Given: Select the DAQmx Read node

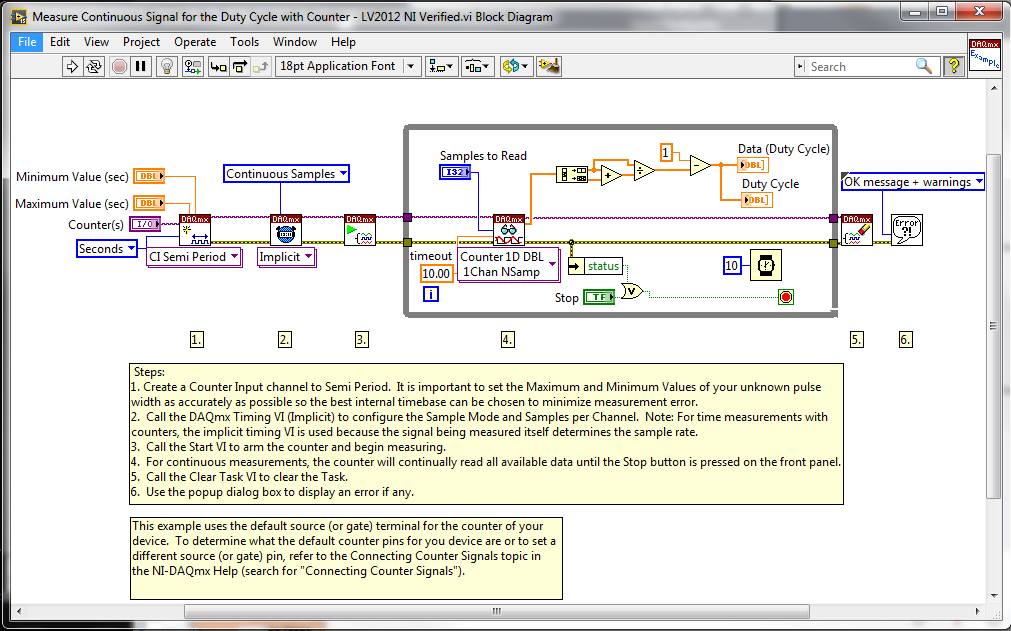Looking at the screenshot, I should (509, 230).
